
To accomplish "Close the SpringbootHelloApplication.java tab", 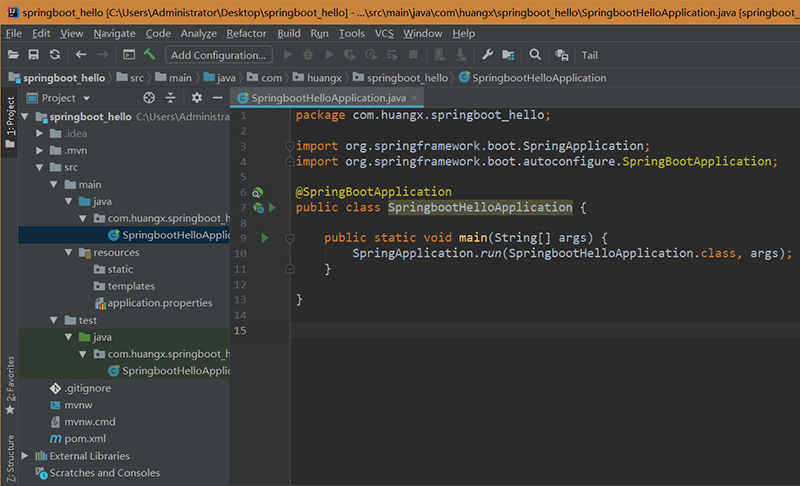I will [414, 98].
